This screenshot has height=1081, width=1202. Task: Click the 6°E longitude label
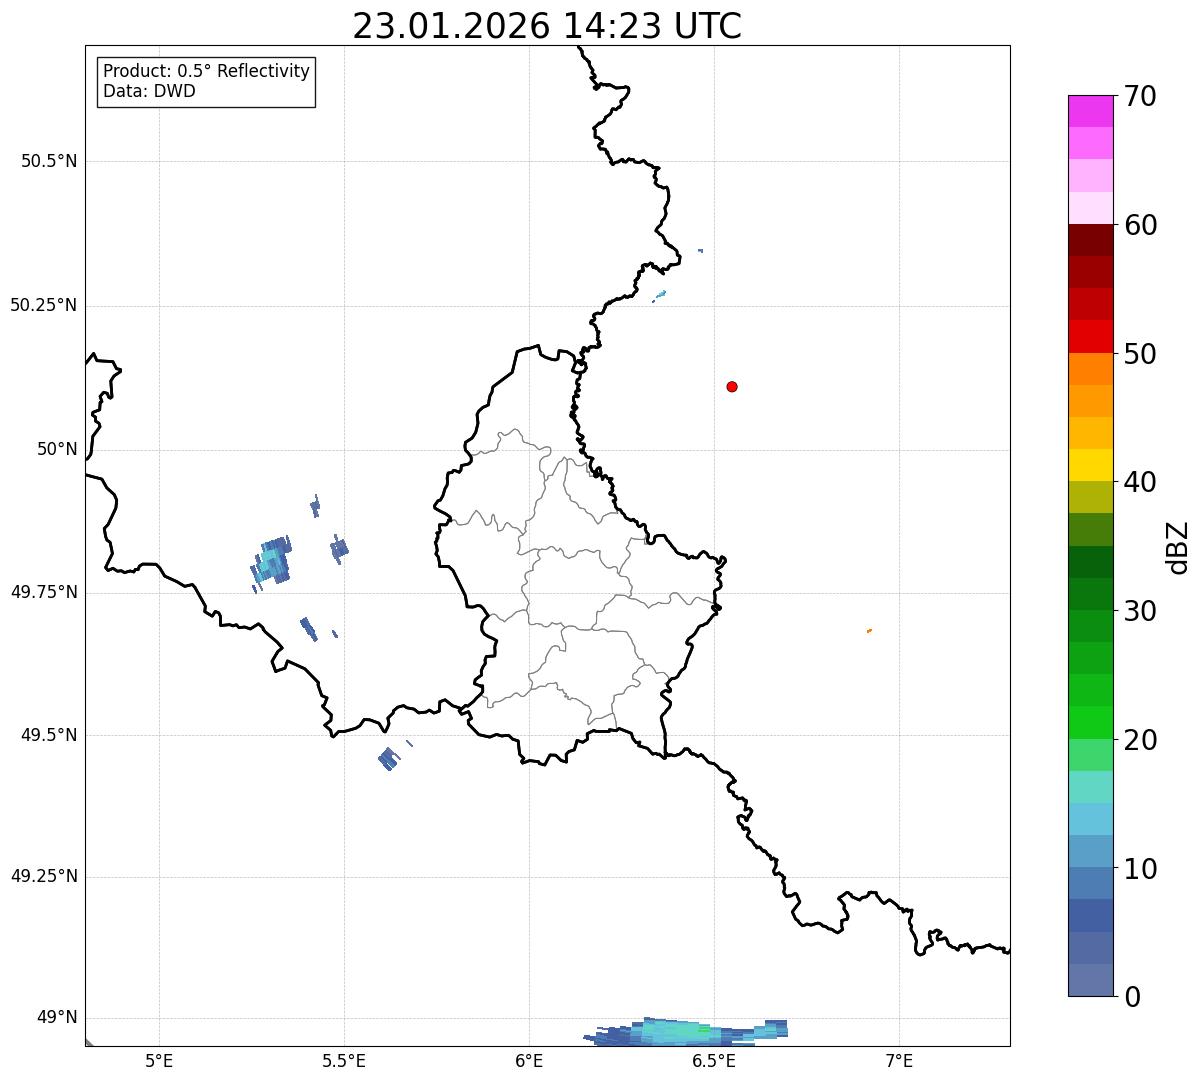pos(529,1060)
